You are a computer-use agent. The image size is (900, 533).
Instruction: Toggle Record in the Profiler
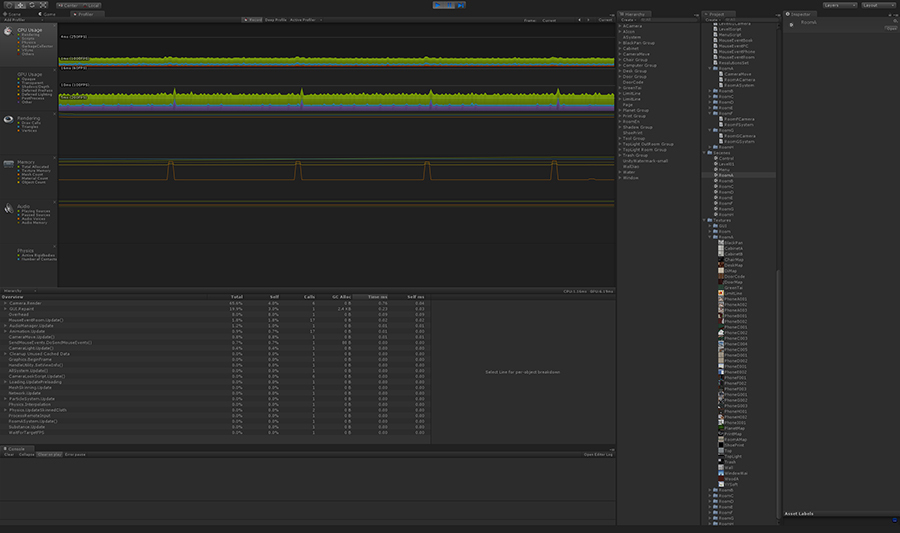(x=252, y=20)
